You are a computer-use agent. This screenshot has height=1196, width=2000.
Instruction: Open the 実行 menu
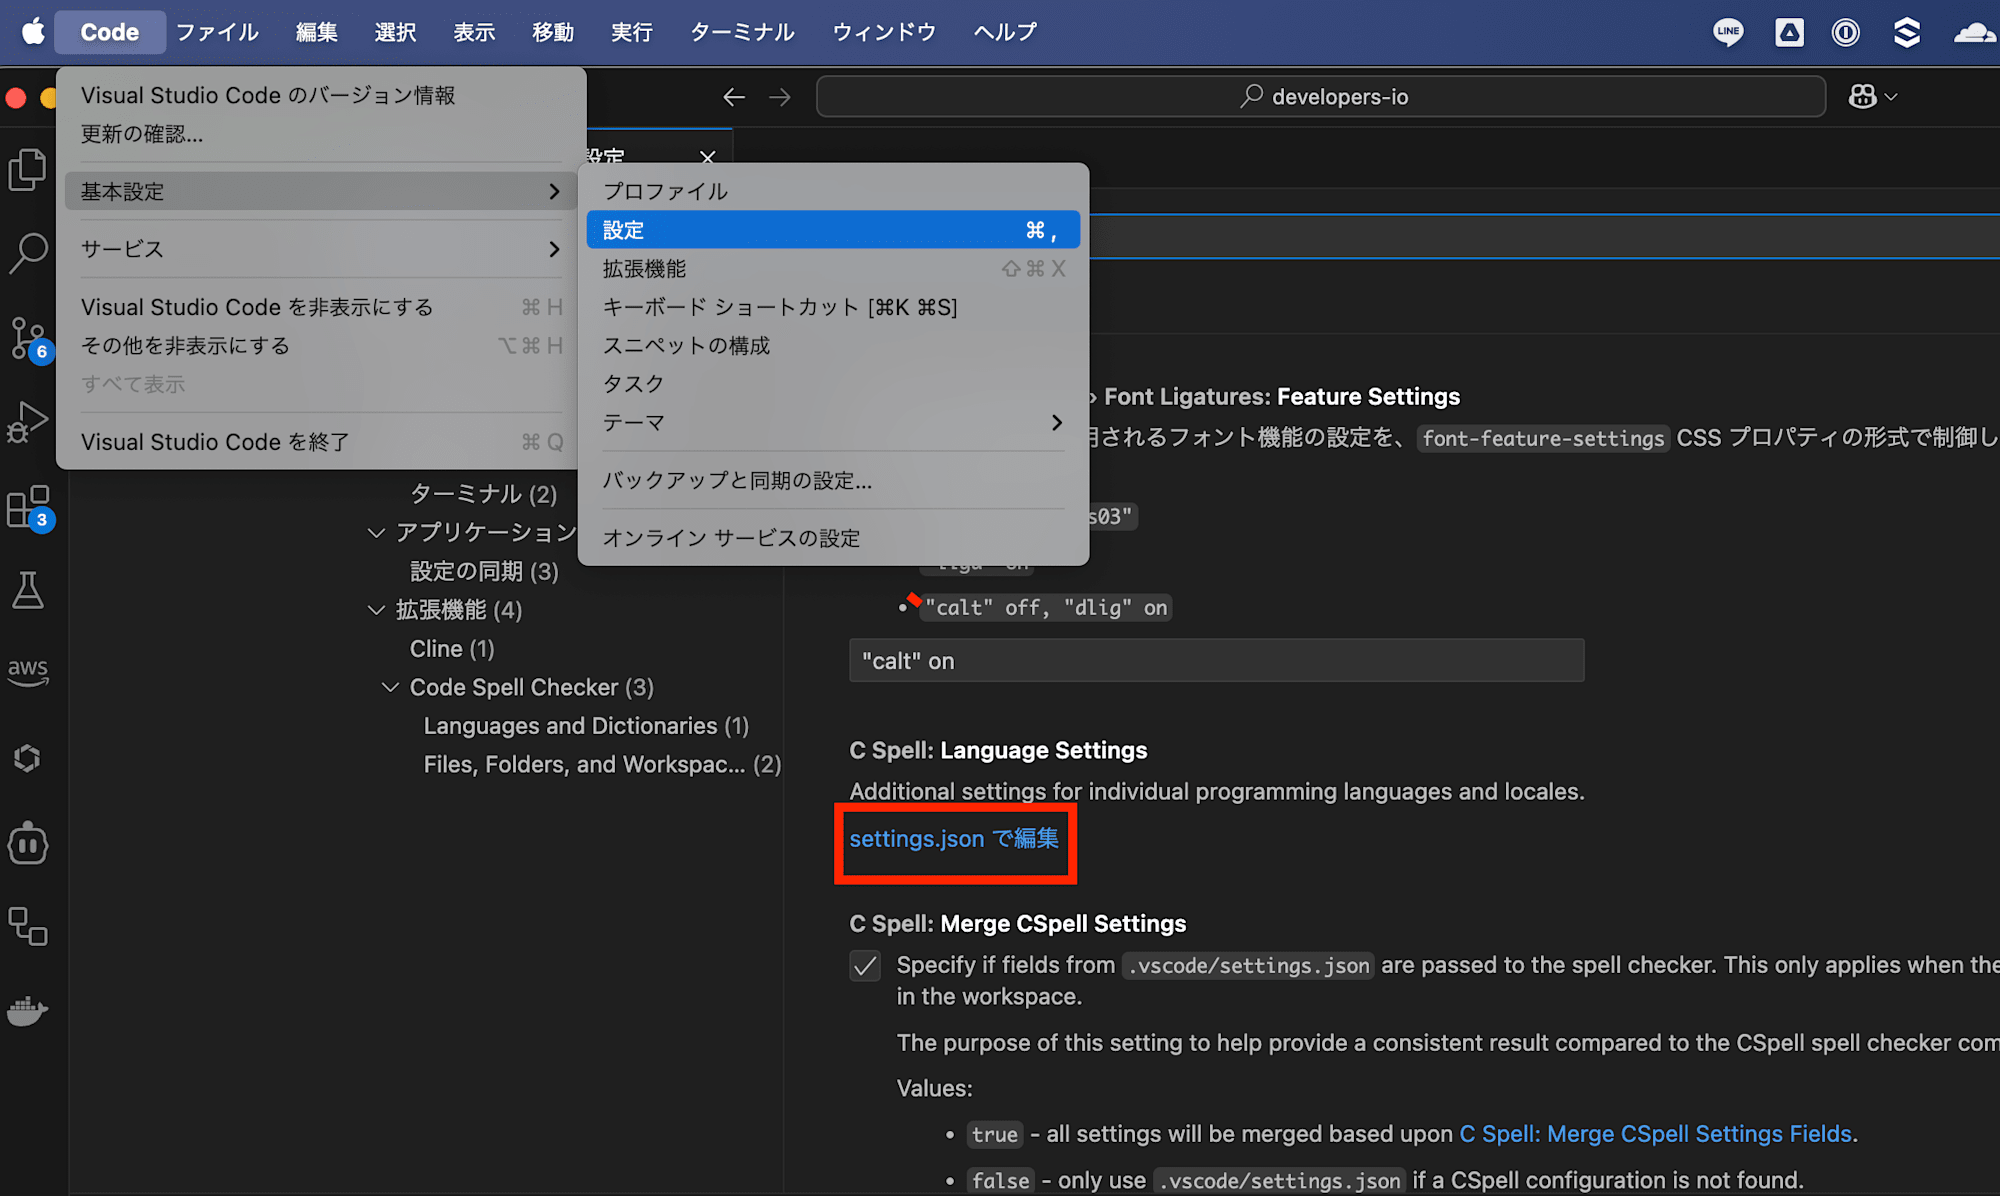632,32
